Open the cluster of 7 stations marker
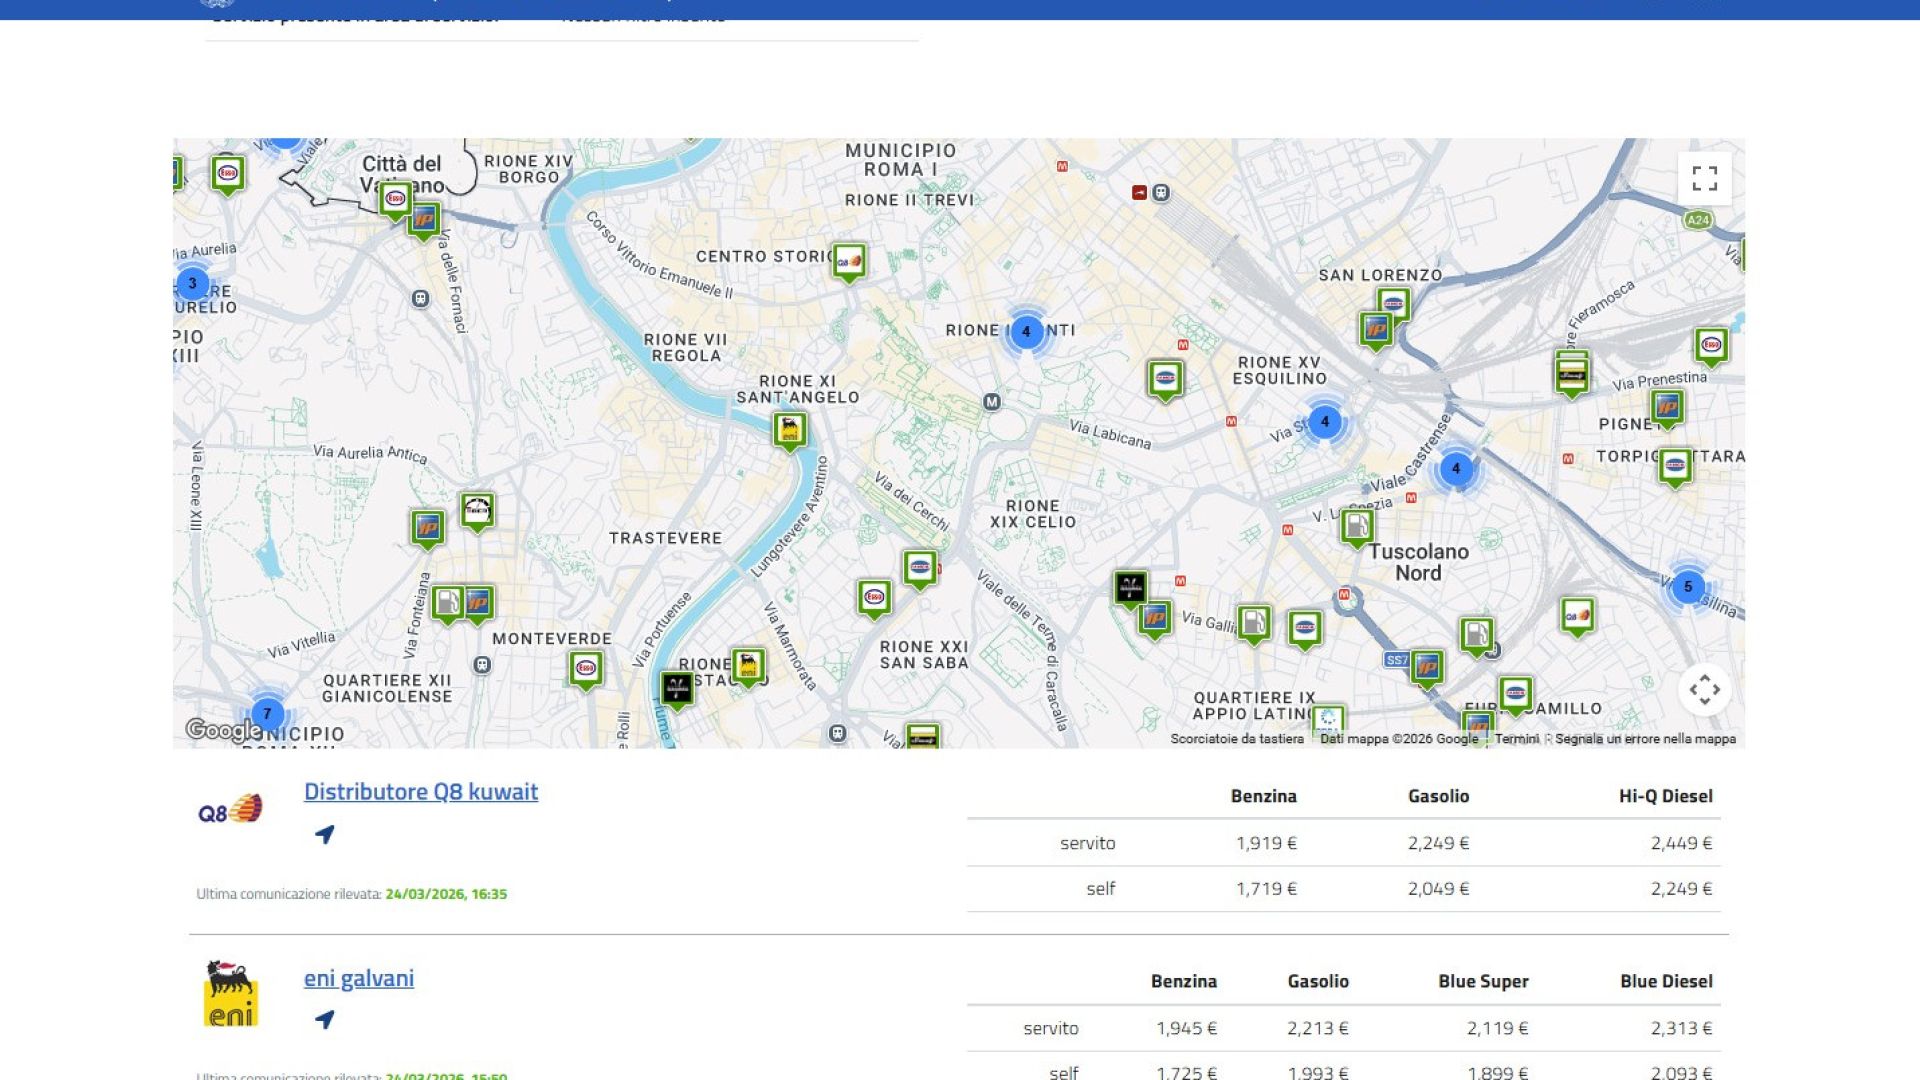The width and height of the screenshot is (1920, 1080). (x=267, y=714)
